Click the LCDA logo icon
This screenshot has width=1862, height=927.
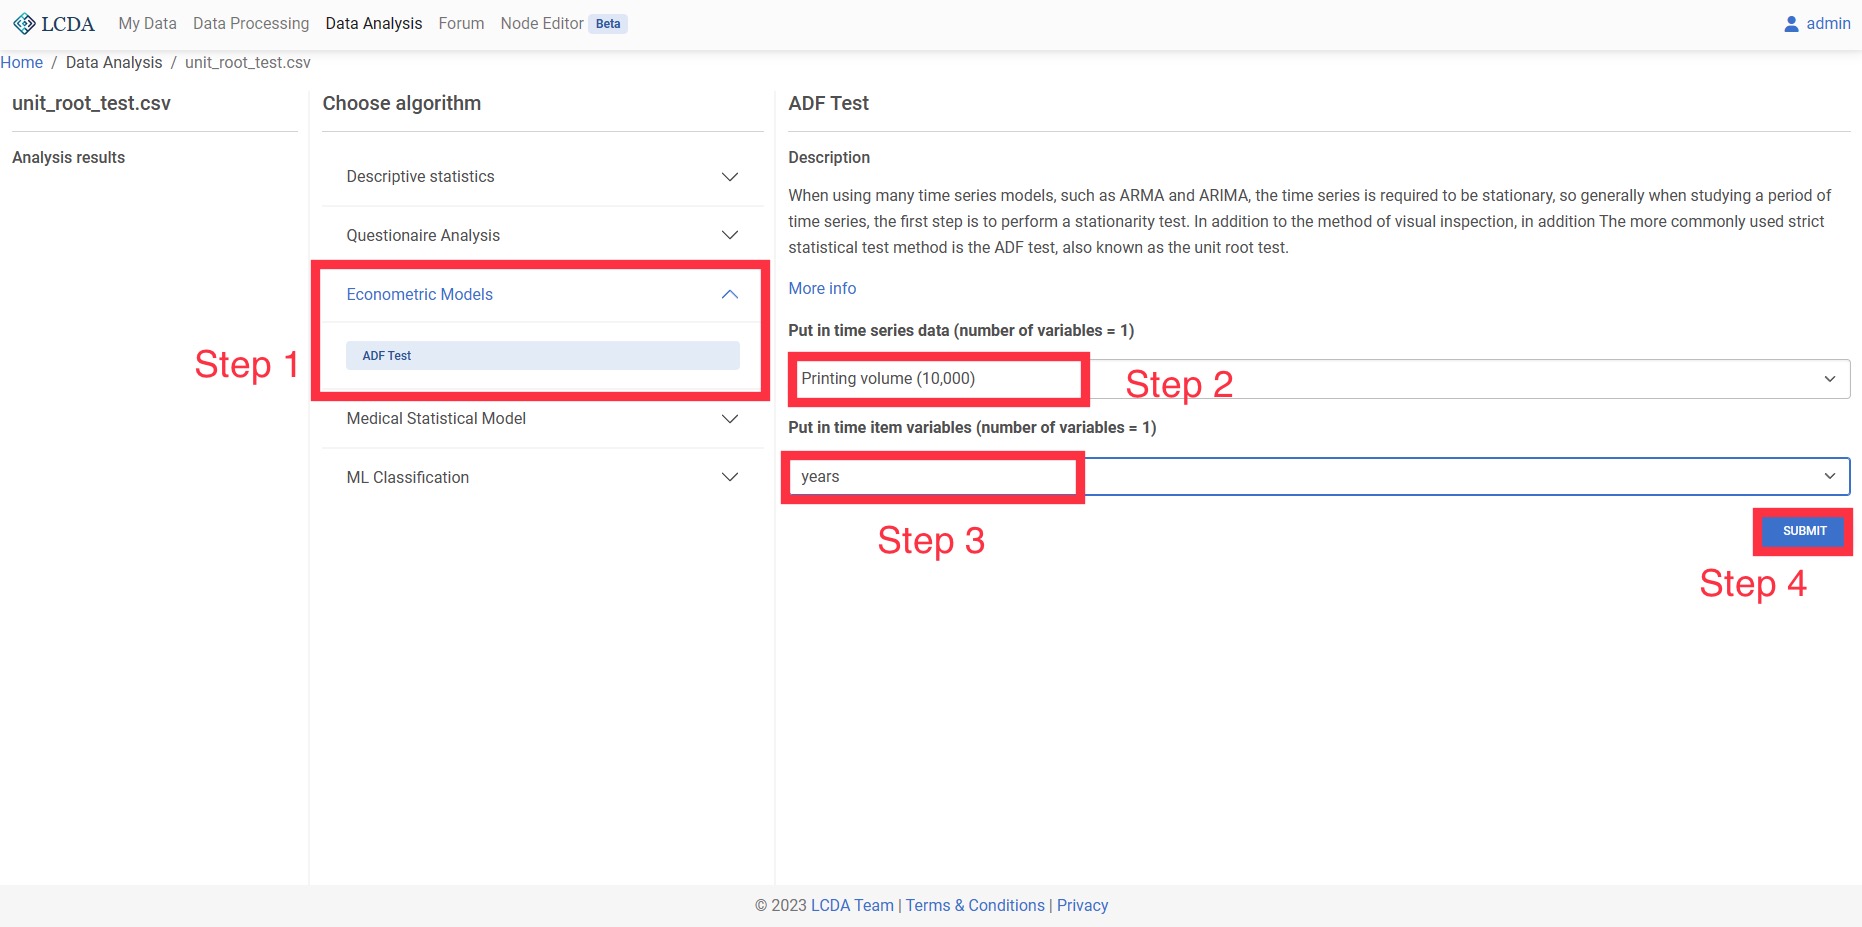coord(24,23)
